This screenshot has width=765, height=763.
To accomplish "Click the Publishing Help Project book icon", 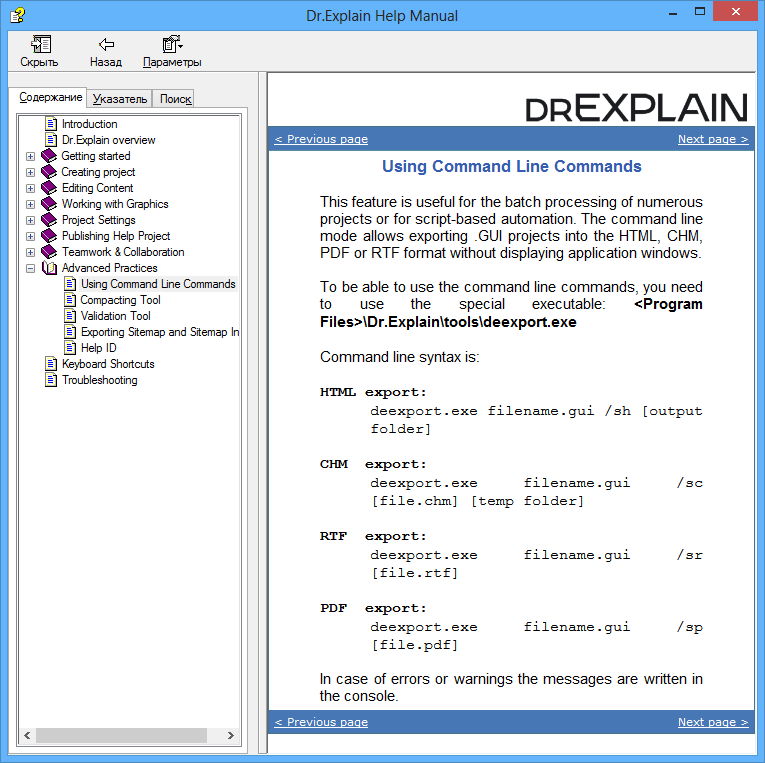I will point(49,236).
